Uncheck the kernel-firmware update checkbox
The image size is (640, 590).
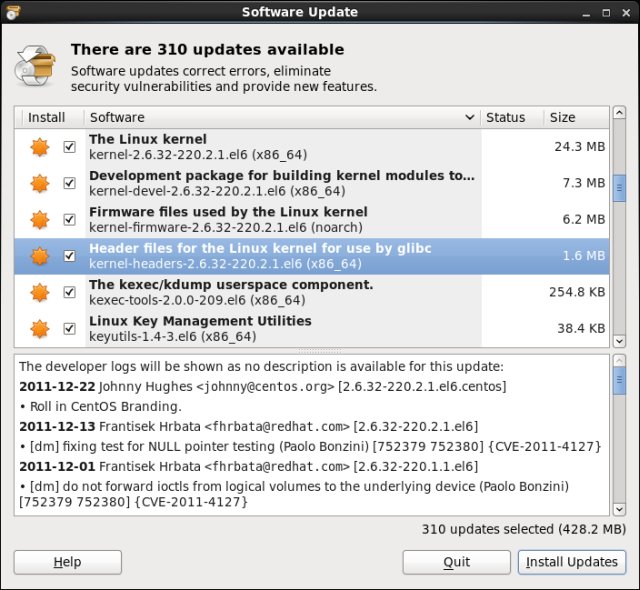tap(69, 220)
